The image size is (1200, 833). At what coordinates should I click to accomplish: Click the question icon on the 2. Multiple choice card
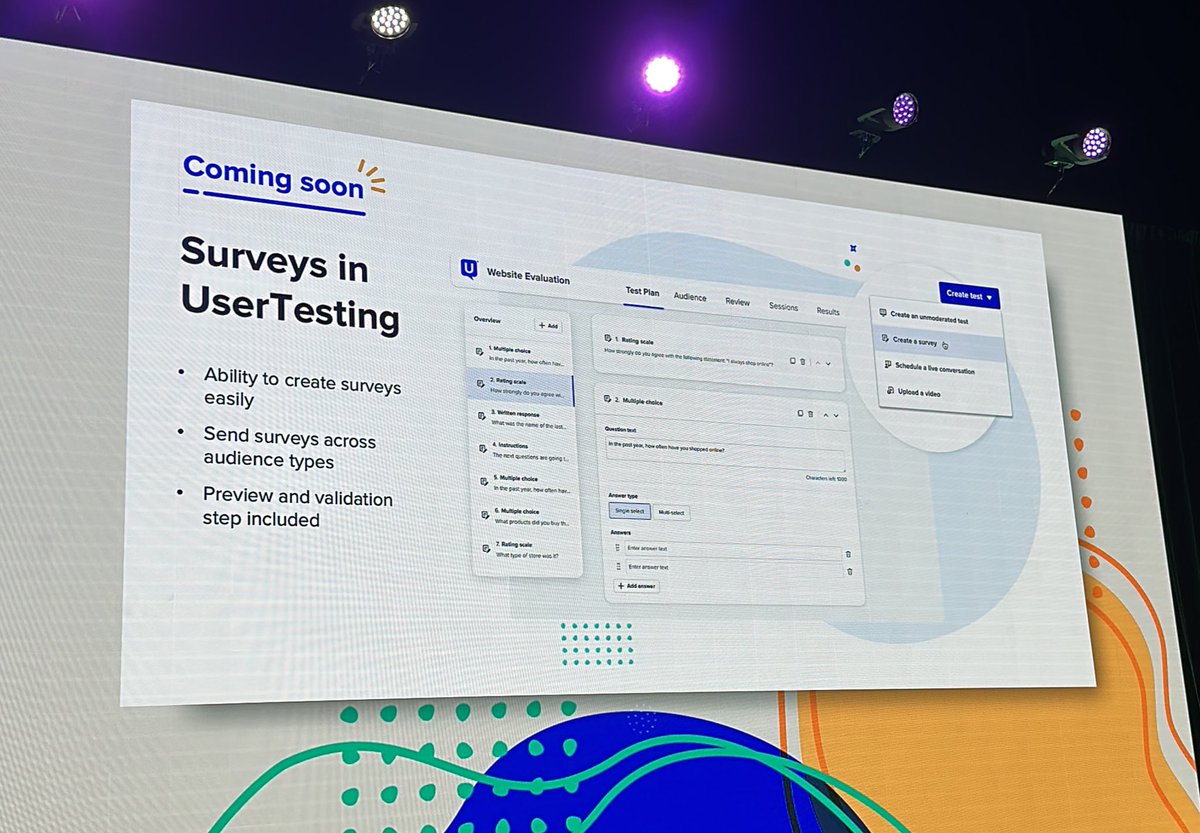point(607,398)
